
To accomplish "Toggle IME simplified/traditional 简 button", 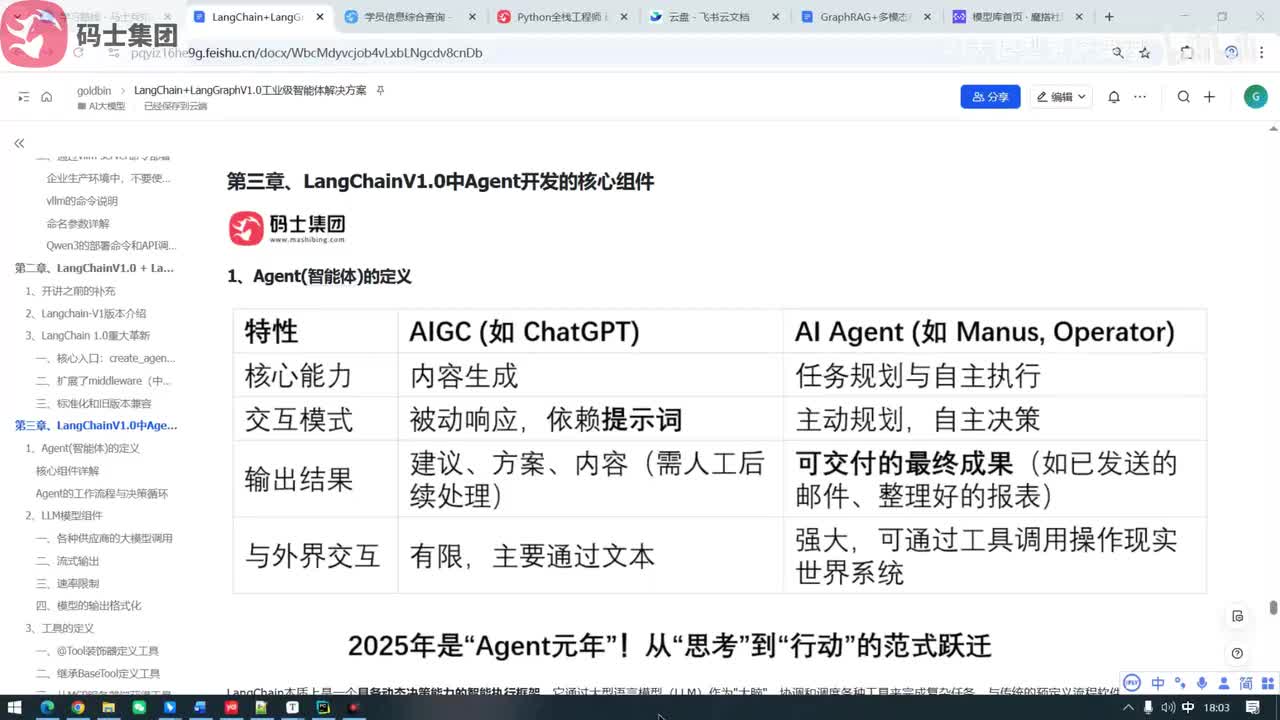I will [x=1247, y=683].
